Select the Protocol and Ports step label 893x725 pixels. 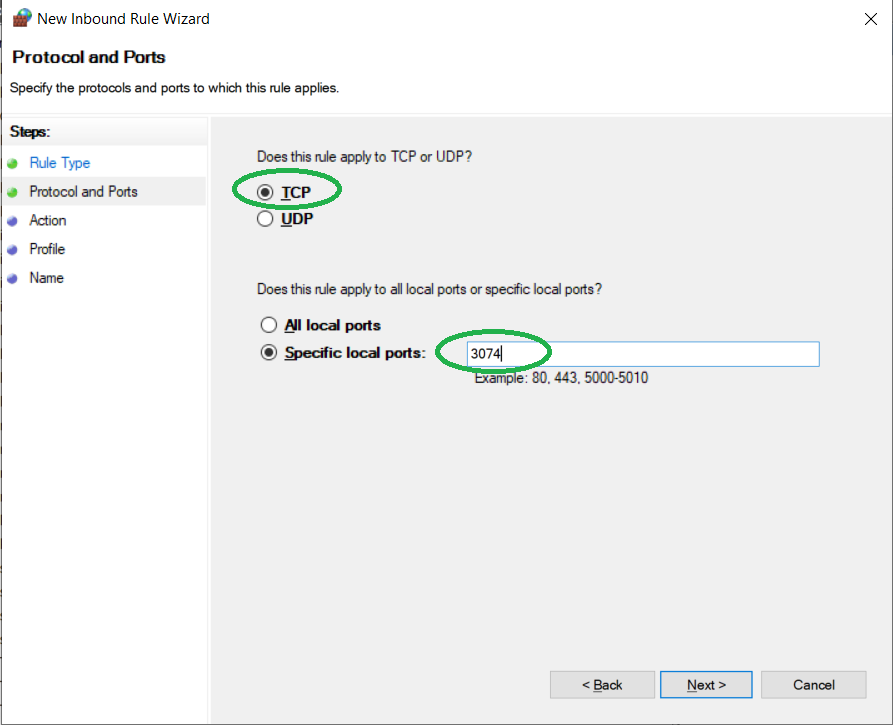(x=84, y=192)
